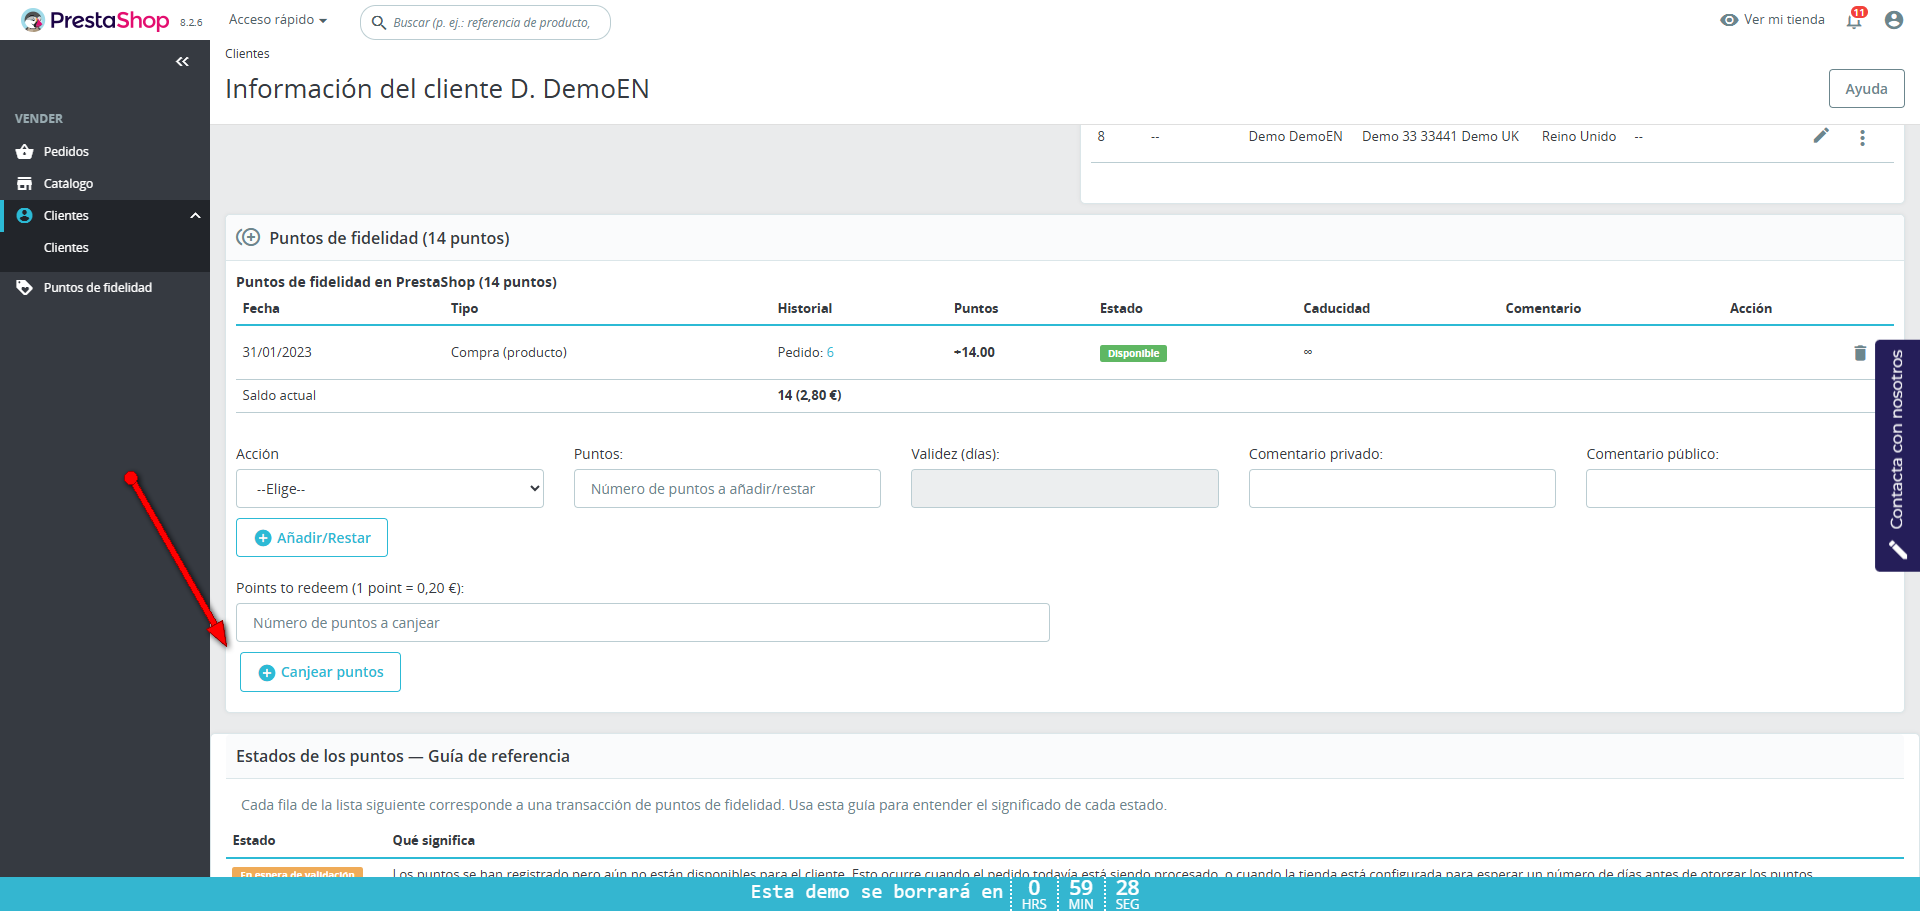Click the Tipo column header
The height and width of the screenshot is (911, 1920).
pos(464,308)
